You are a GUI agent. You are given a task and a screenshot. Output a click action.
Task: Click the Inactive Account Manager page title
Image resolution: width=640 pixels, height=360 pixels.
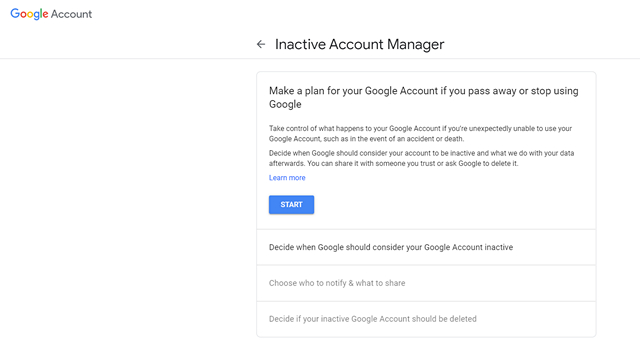[x=360, y=44]
